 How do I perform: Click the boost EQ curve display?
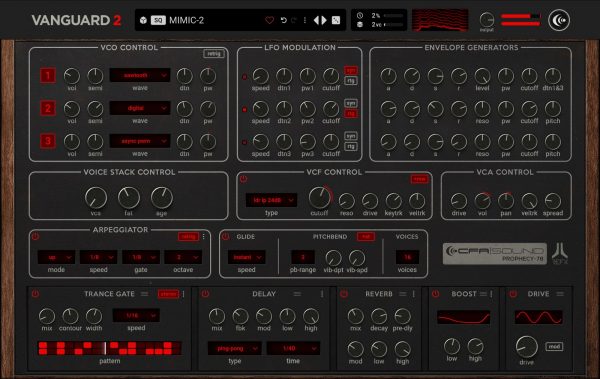[463, 317]
